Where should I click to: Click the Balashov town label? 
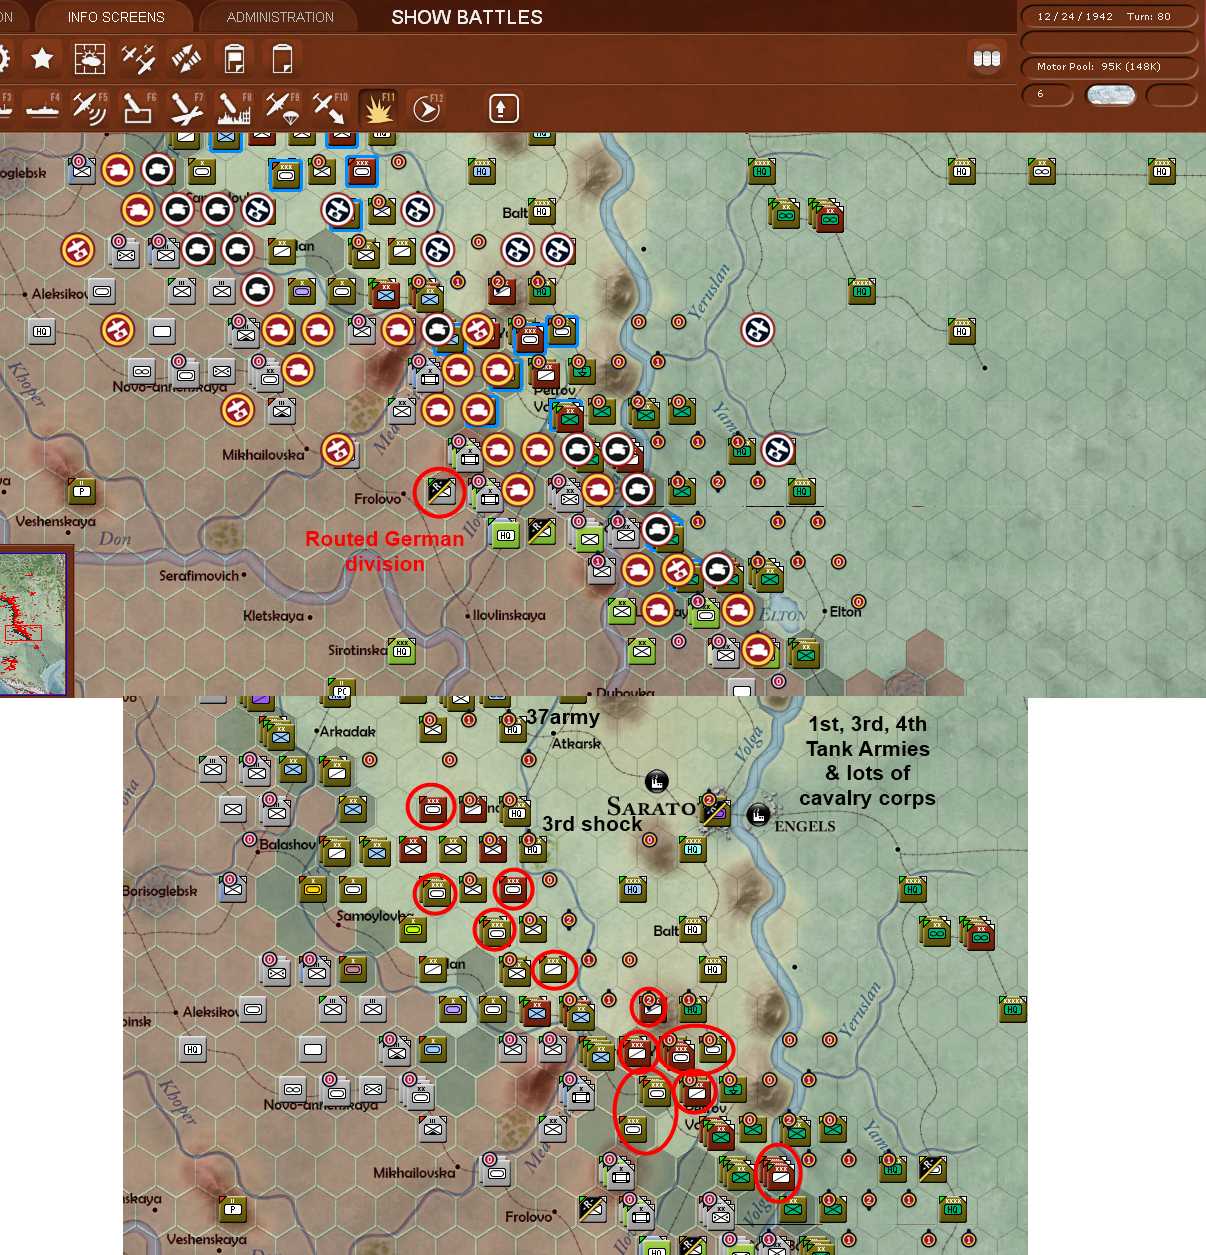point(288,844)
